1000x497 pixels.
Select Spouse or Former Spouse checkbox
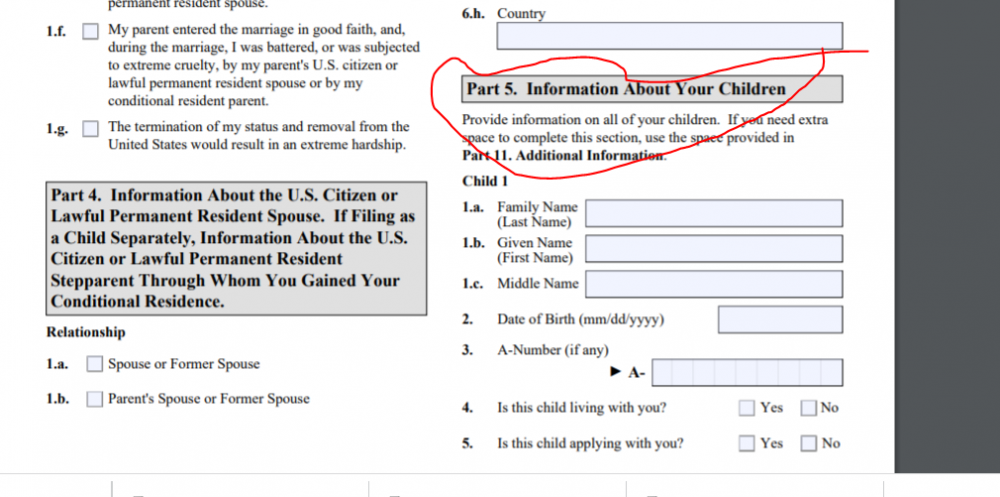point(94,365)
